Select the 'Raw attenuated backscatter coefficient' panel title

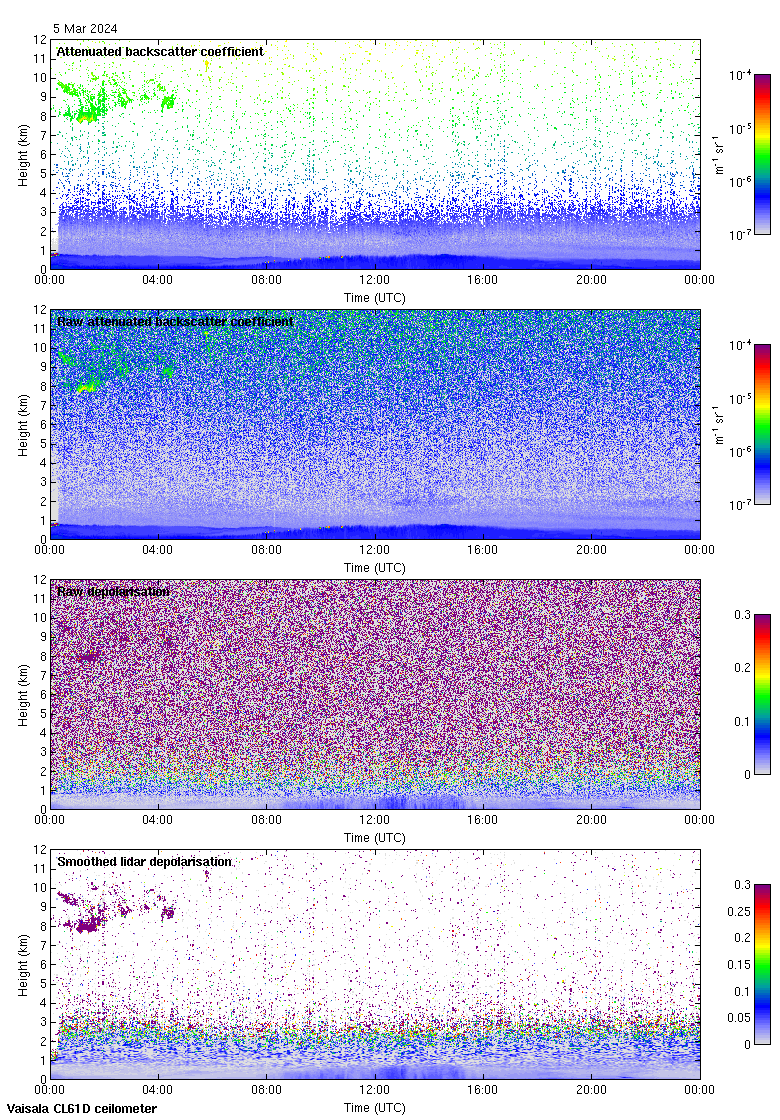point(175,321)
